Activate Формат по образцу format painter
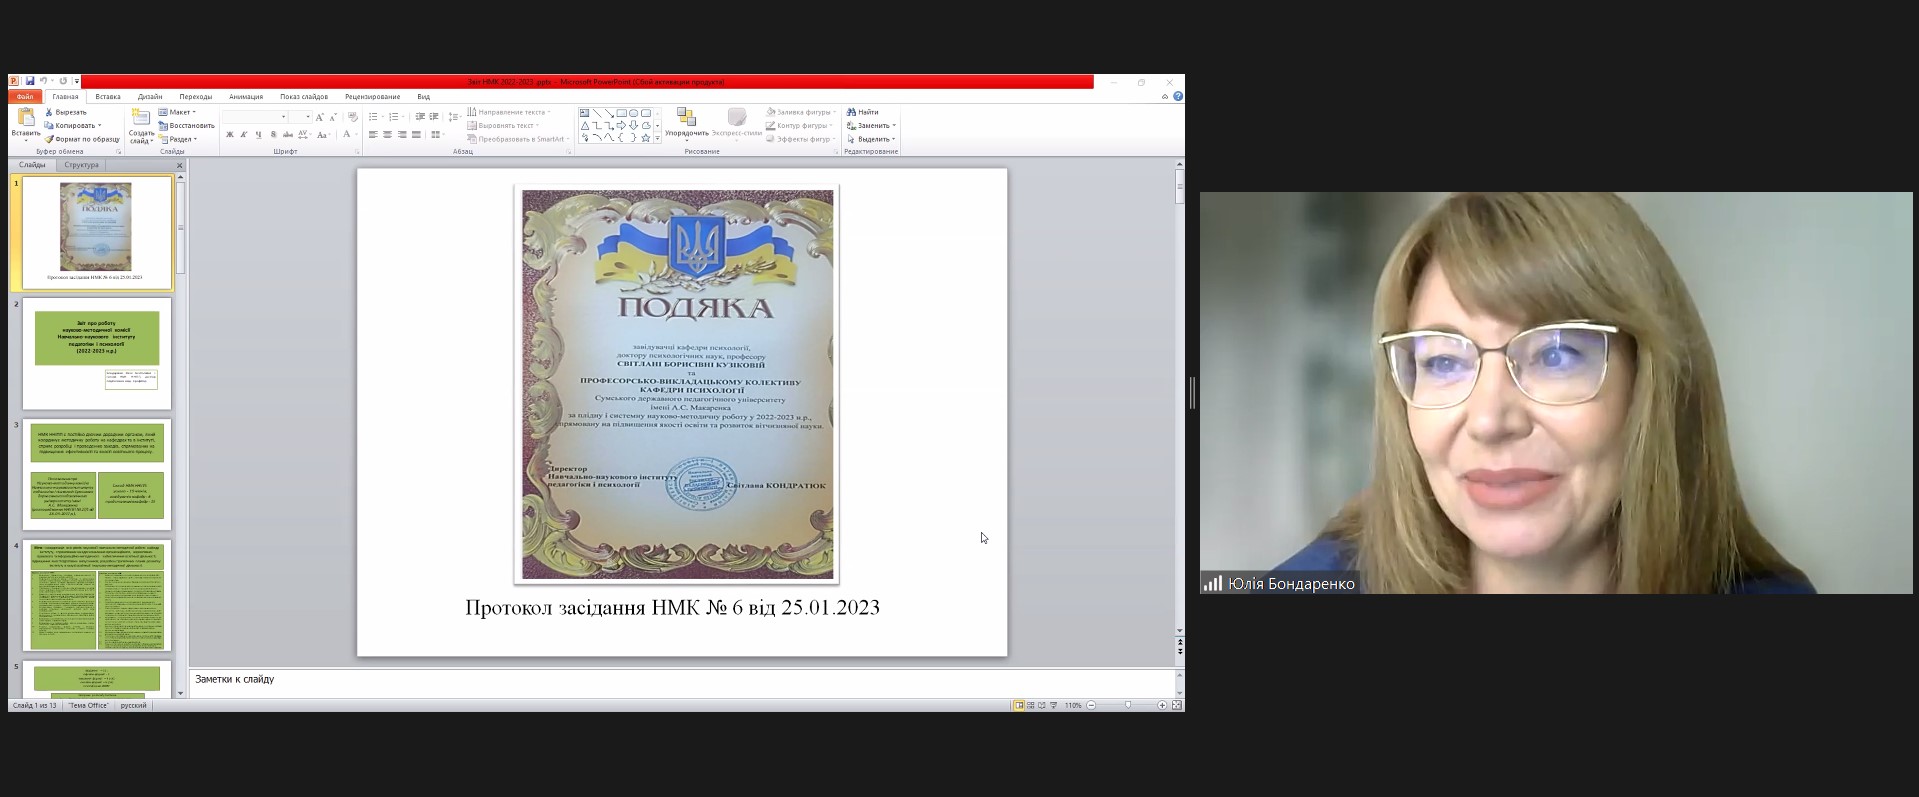Screen dimensions: 1919x797 [x=82, y=139]
